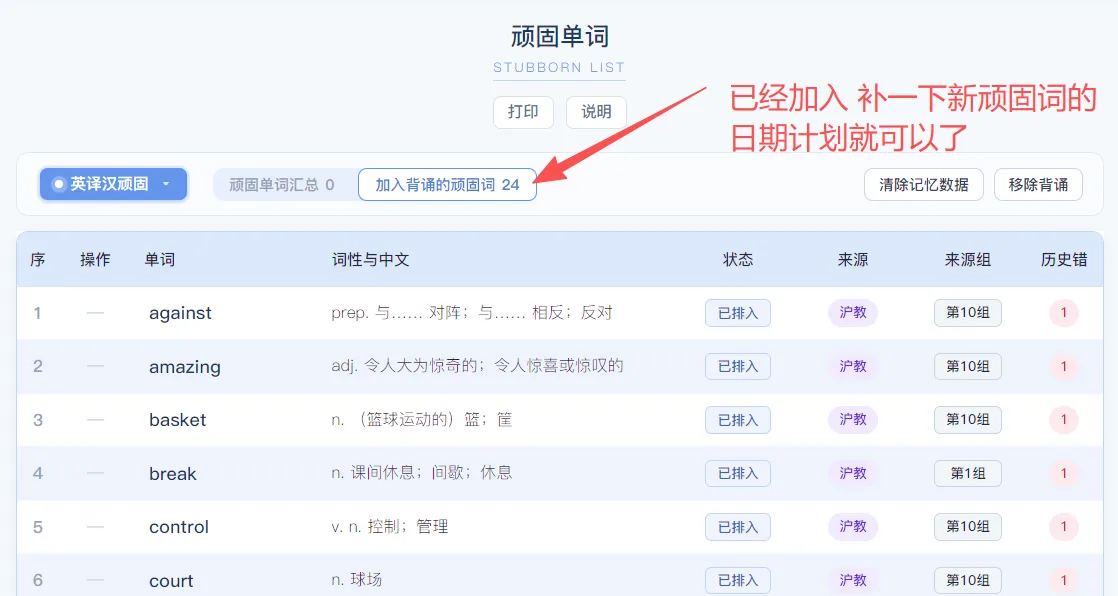The height and width of the screenshot is (596, 1118).
Task: Click 已排入 status in basket row
Action: (x=738, y=420)
